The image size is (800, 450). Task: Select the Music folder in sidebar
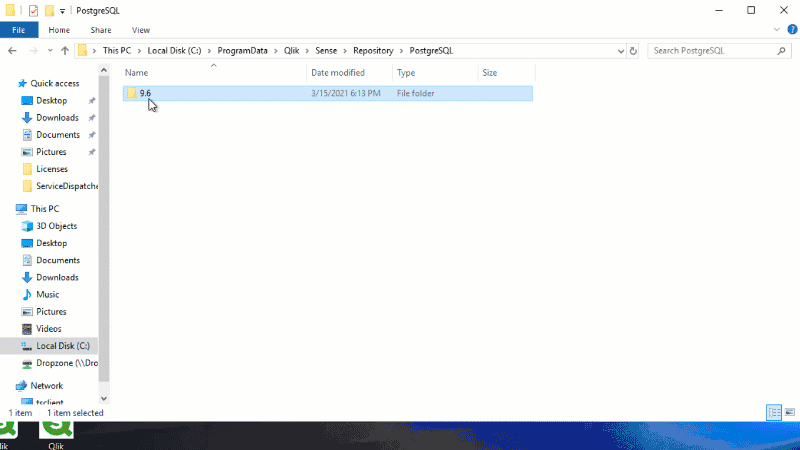point(47,294)
